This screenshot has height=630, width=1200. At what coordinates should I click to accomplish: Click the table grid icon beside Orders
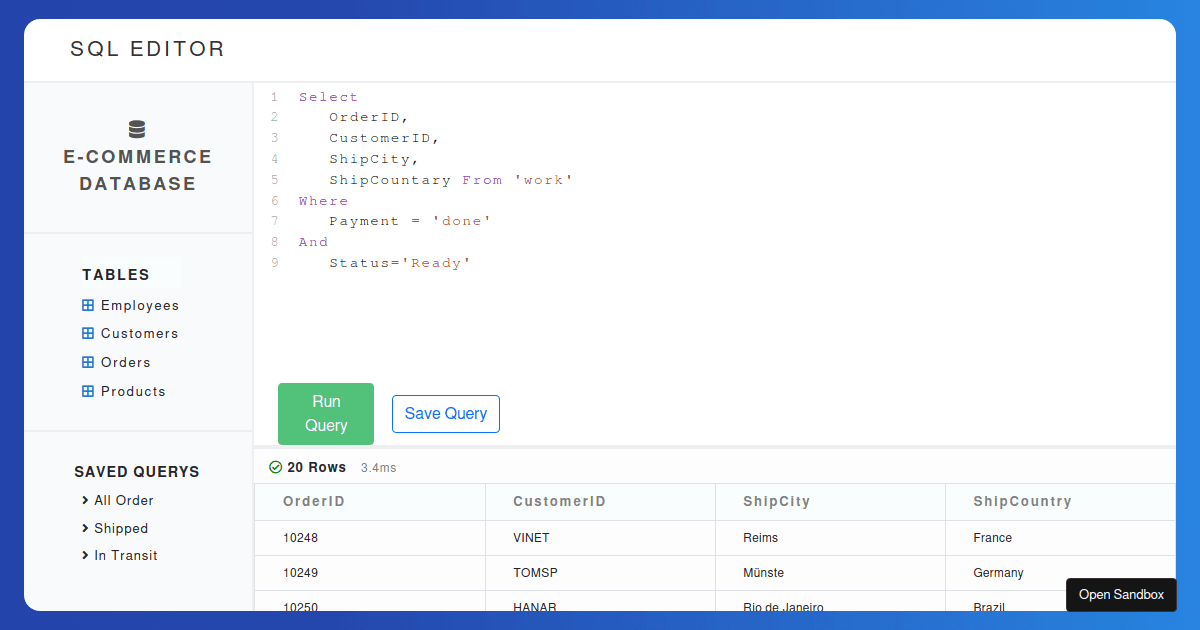click(89, 362)
